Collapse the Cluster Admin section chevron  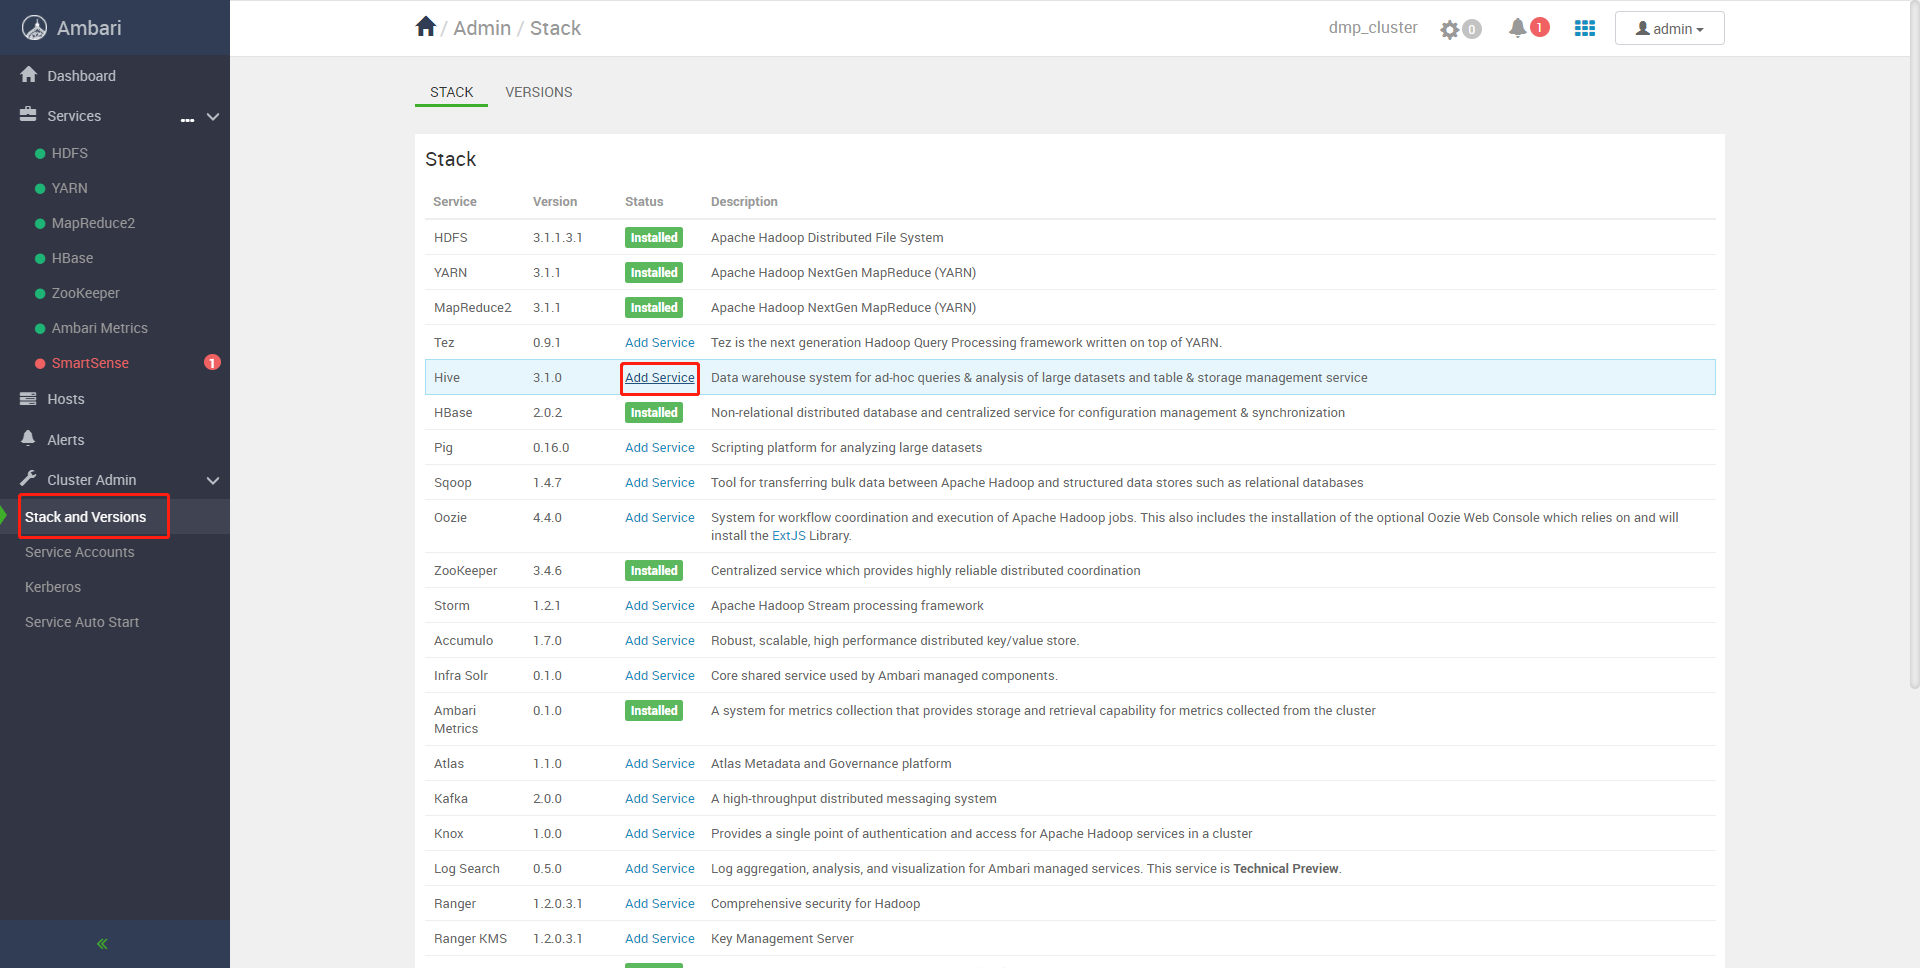pyautogui.click(x=213, y=481)
